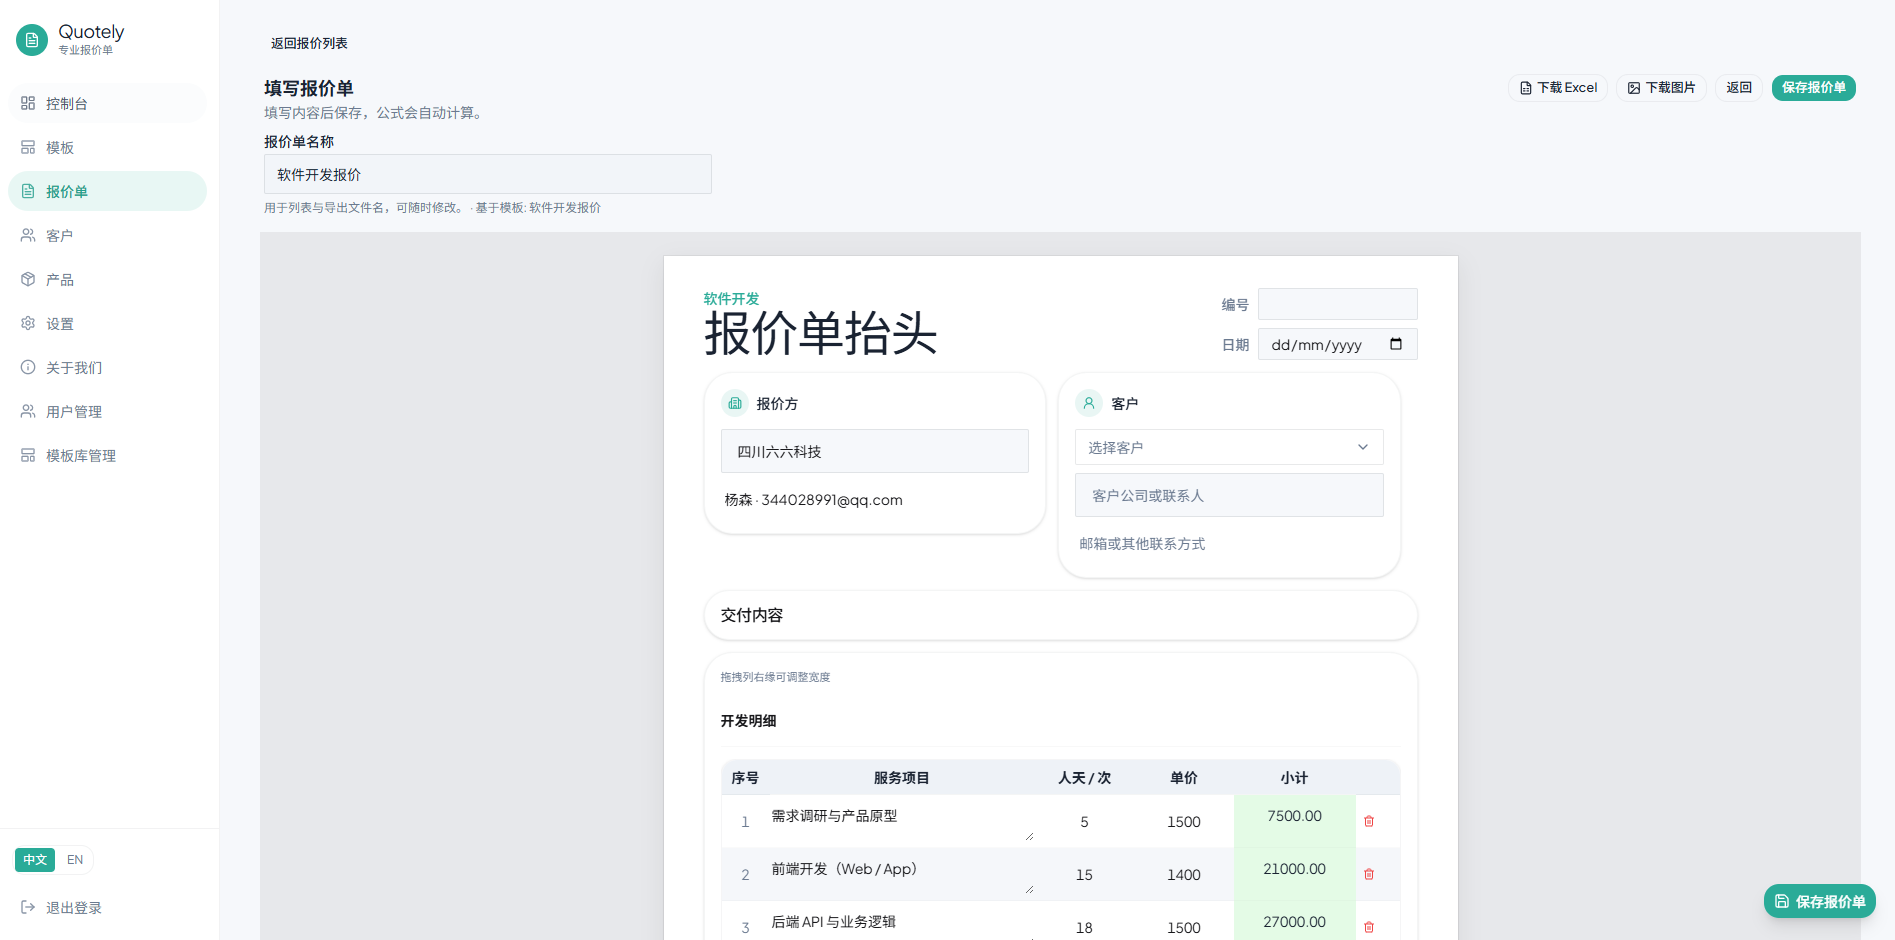Grab resize handle of 前端开发 textarea

pos(1029,889)
